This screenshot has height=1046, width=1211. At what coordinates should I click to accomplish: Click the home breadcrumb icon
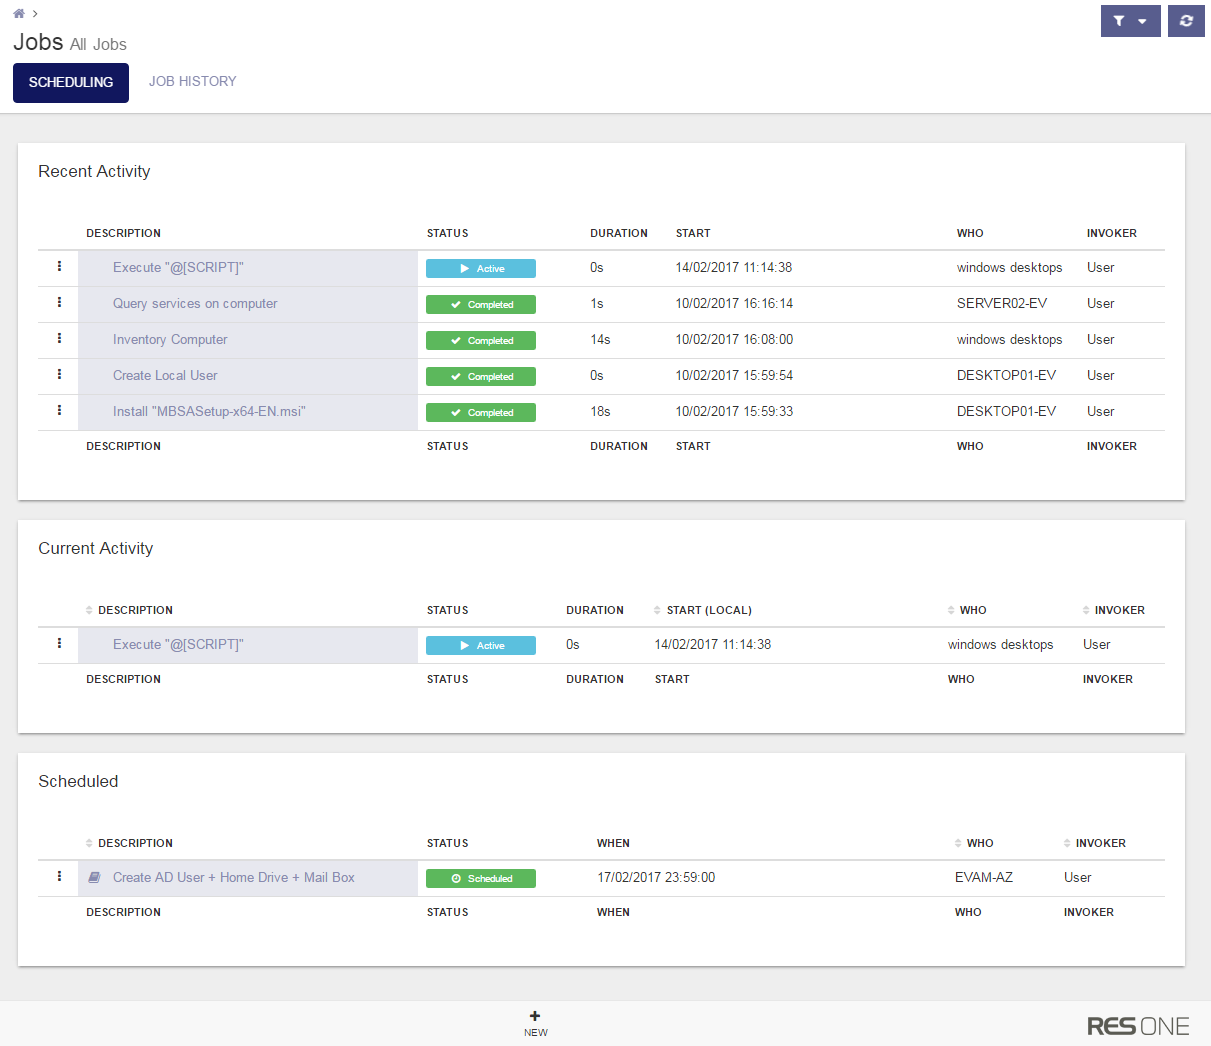click(18, 14)
